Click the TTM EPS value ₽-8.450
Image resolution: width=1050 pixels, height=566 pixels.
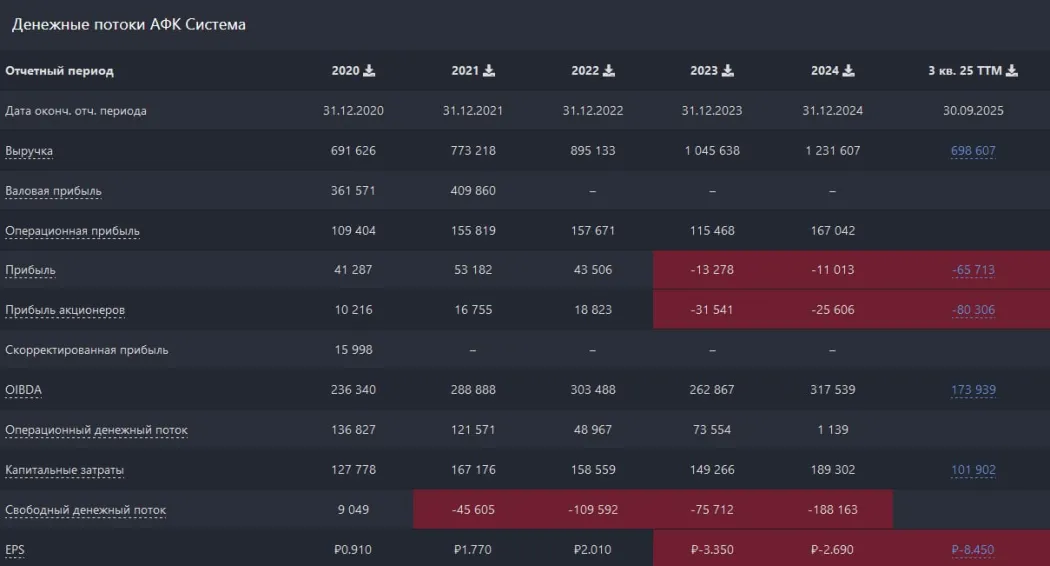[x=973, y=550]
